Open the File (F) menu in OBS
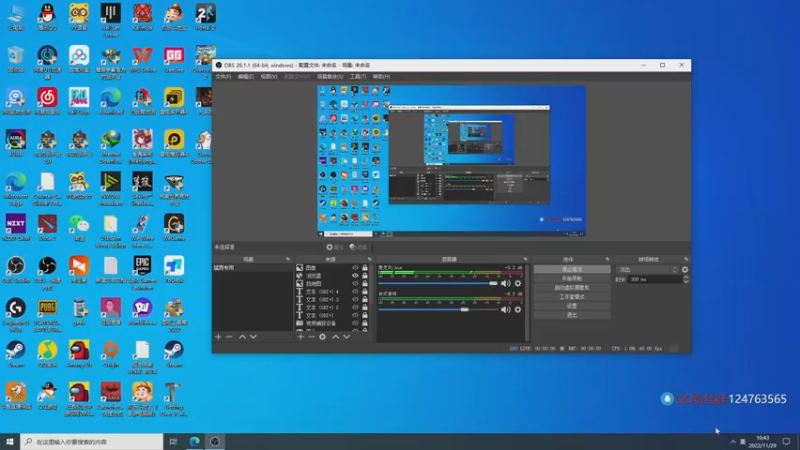800x450 pixels. (223, 77)
